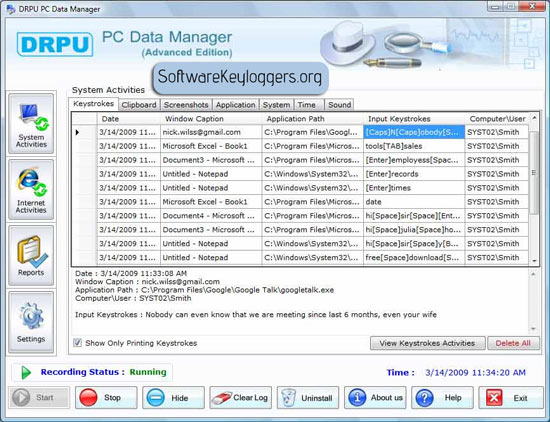Click table scrollbar down arrow
The image size is (550, 422).
(534, 261)
